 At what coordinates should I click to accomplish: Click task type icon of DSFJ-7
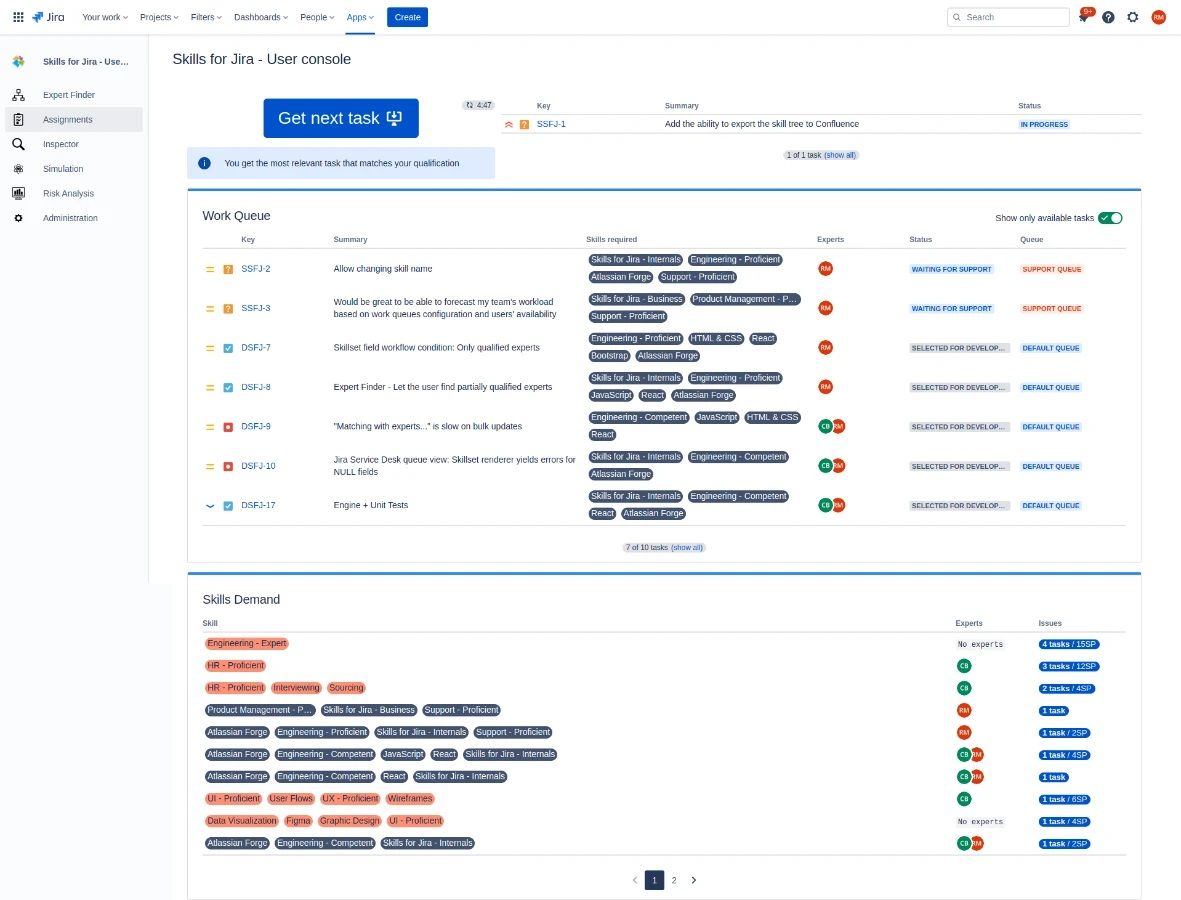[x=228, y=348]
